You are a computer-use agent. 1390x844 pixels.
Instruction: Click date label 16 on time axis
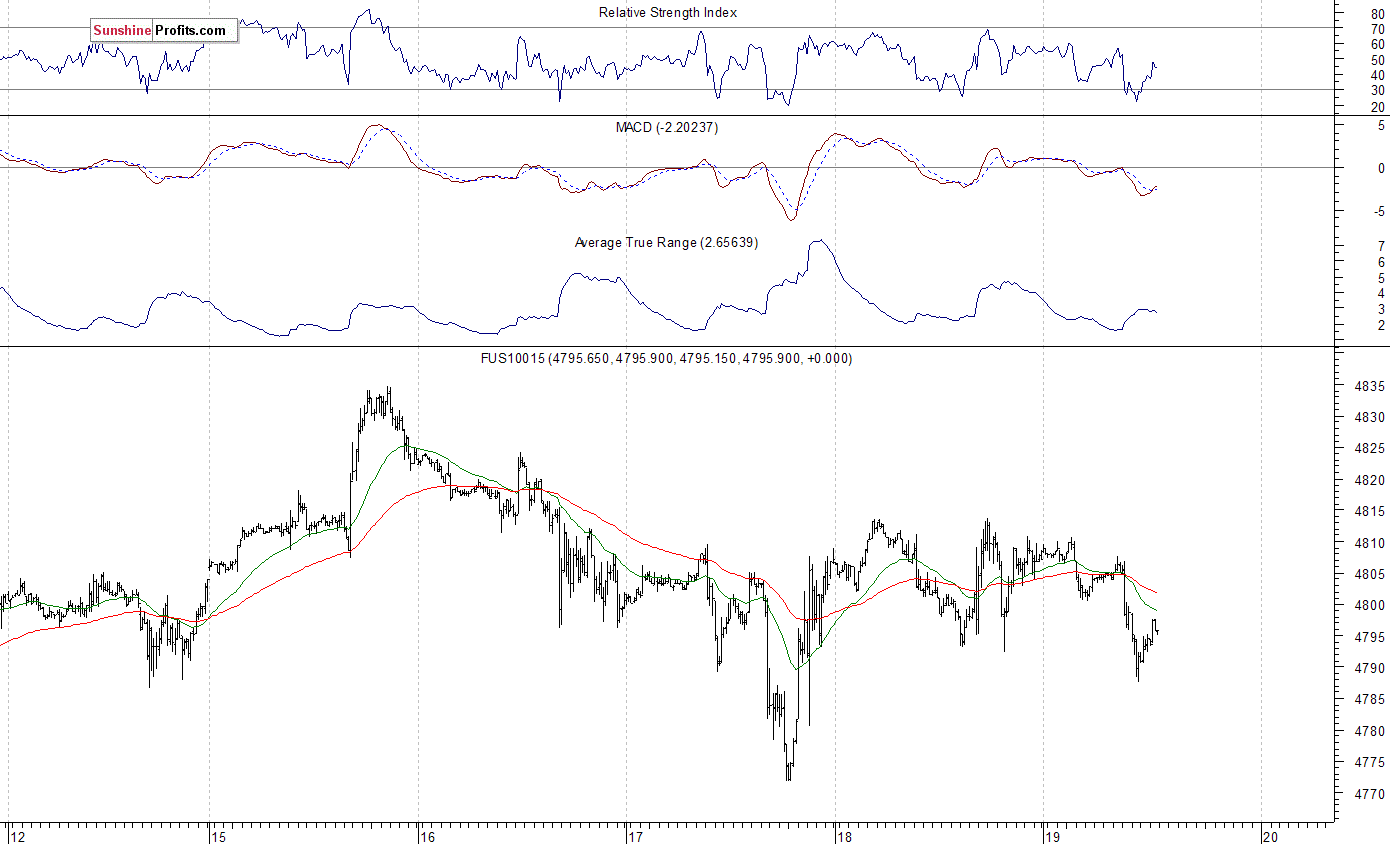pos(428,836)
